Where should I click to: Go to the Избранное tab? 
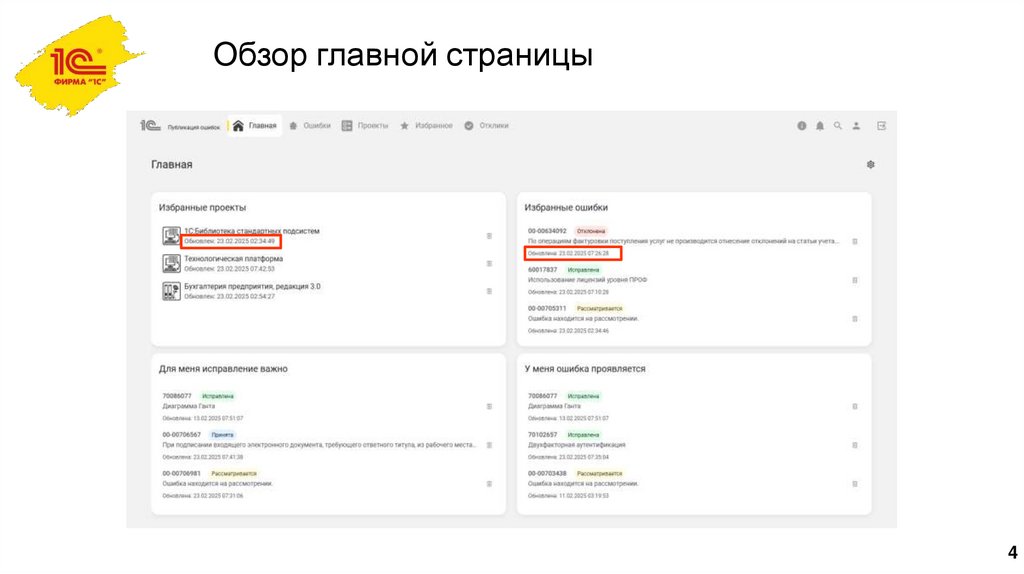426,125
